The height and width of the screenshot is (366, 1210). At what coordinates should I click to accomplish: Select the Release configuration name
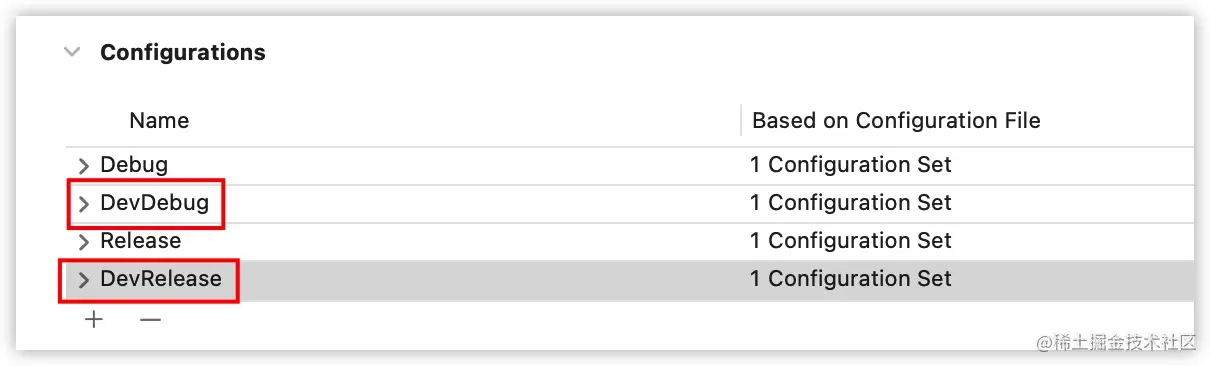point(141,241)
